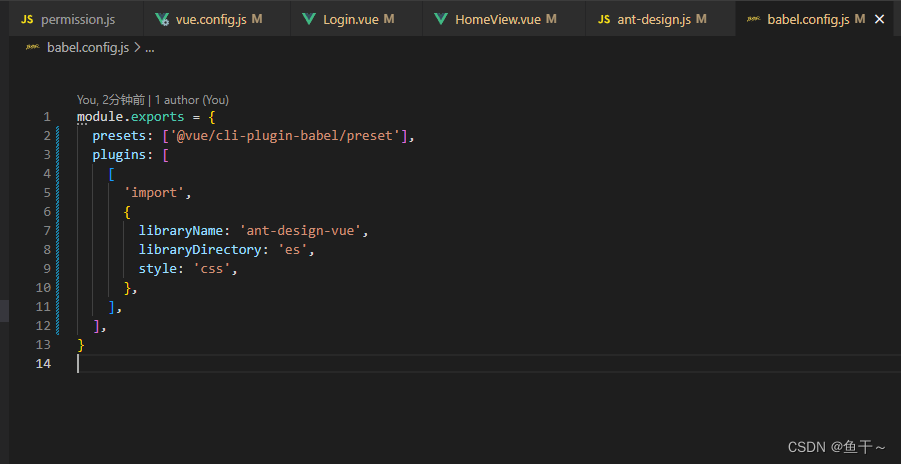Click the 'style' key on line 9
Screen dimensions: 901x464
click(x=157, y=269)
